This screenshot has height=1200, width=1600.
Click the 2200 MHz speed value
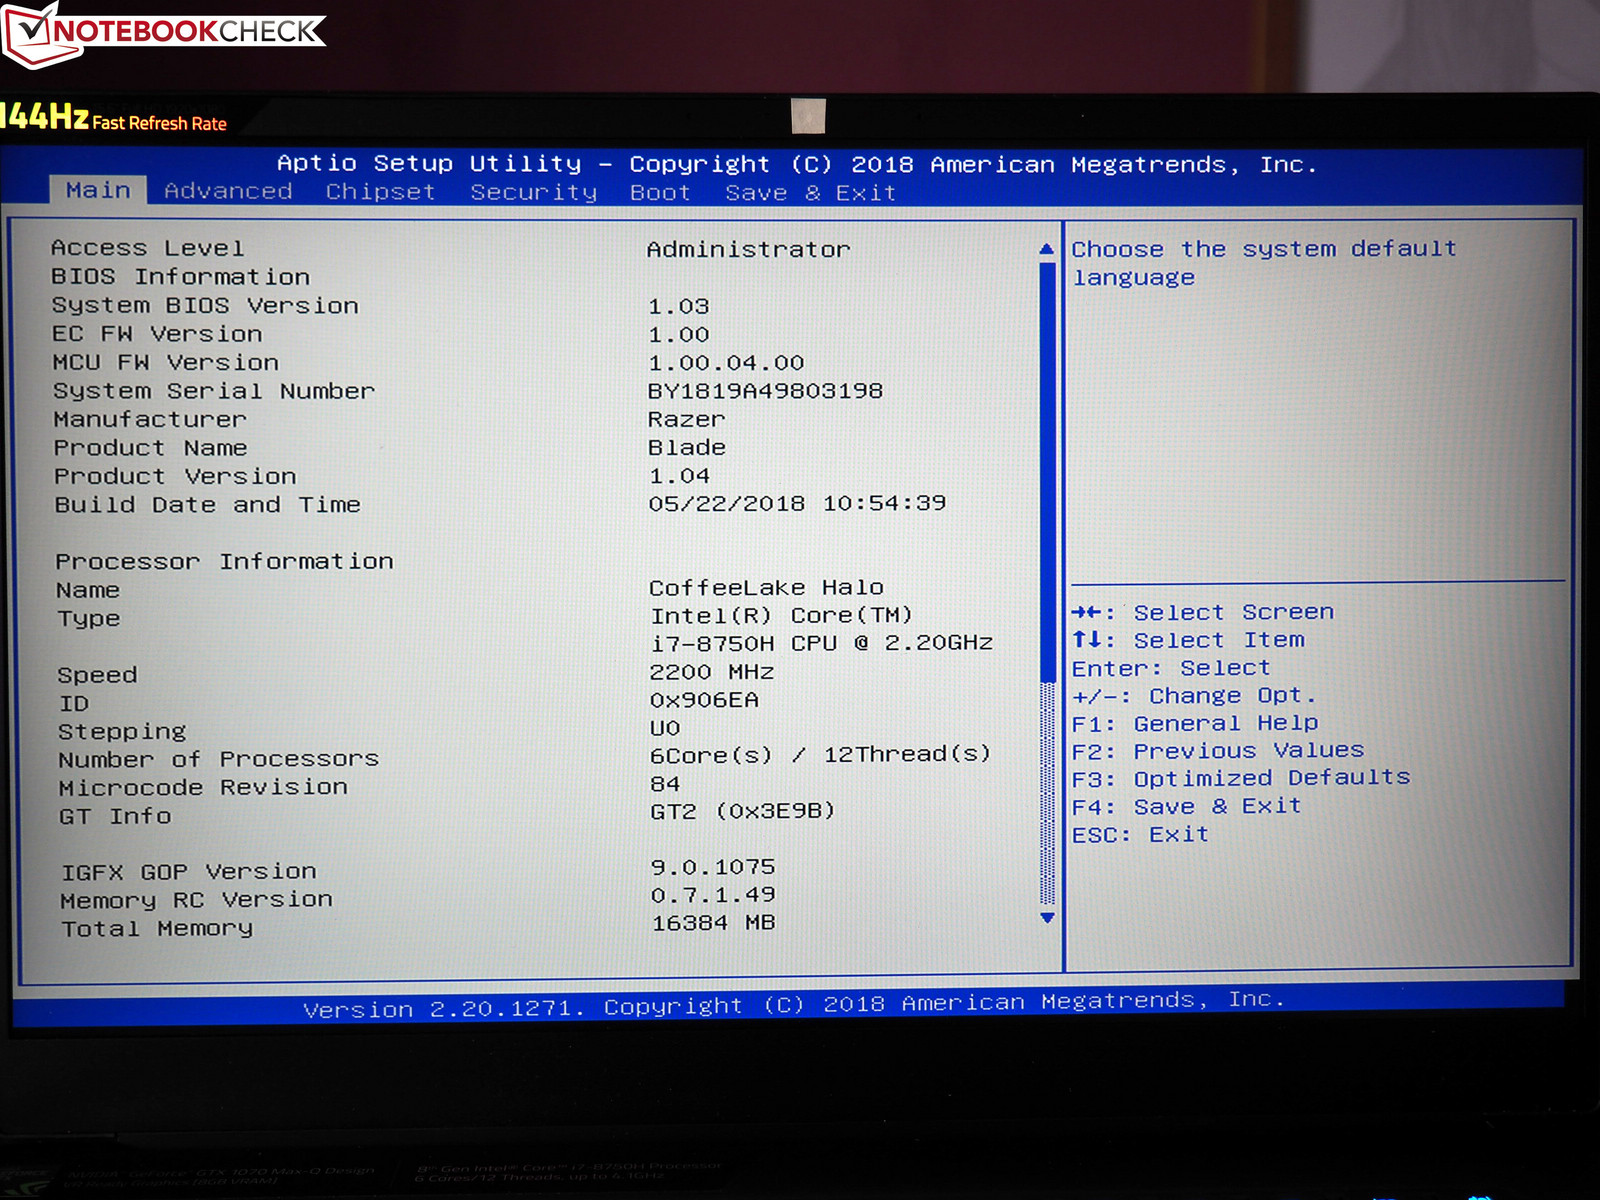point(712,672)
